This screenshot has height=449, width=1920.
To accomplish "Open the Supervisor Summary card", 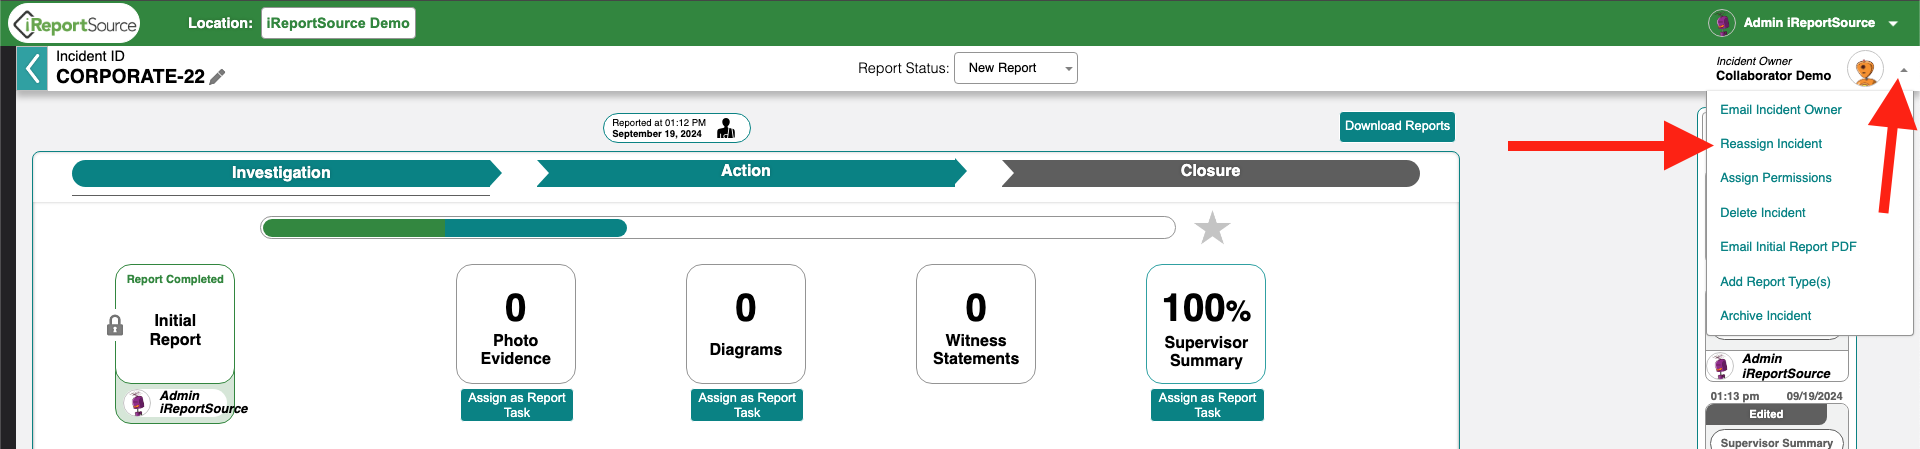I will tap(1206, 323).
